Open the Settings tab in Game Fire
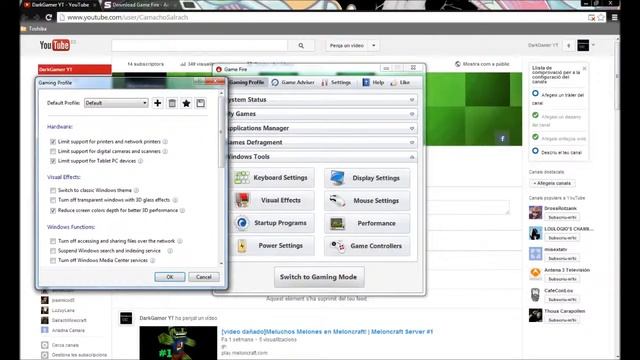 click(x=336, y=82)
